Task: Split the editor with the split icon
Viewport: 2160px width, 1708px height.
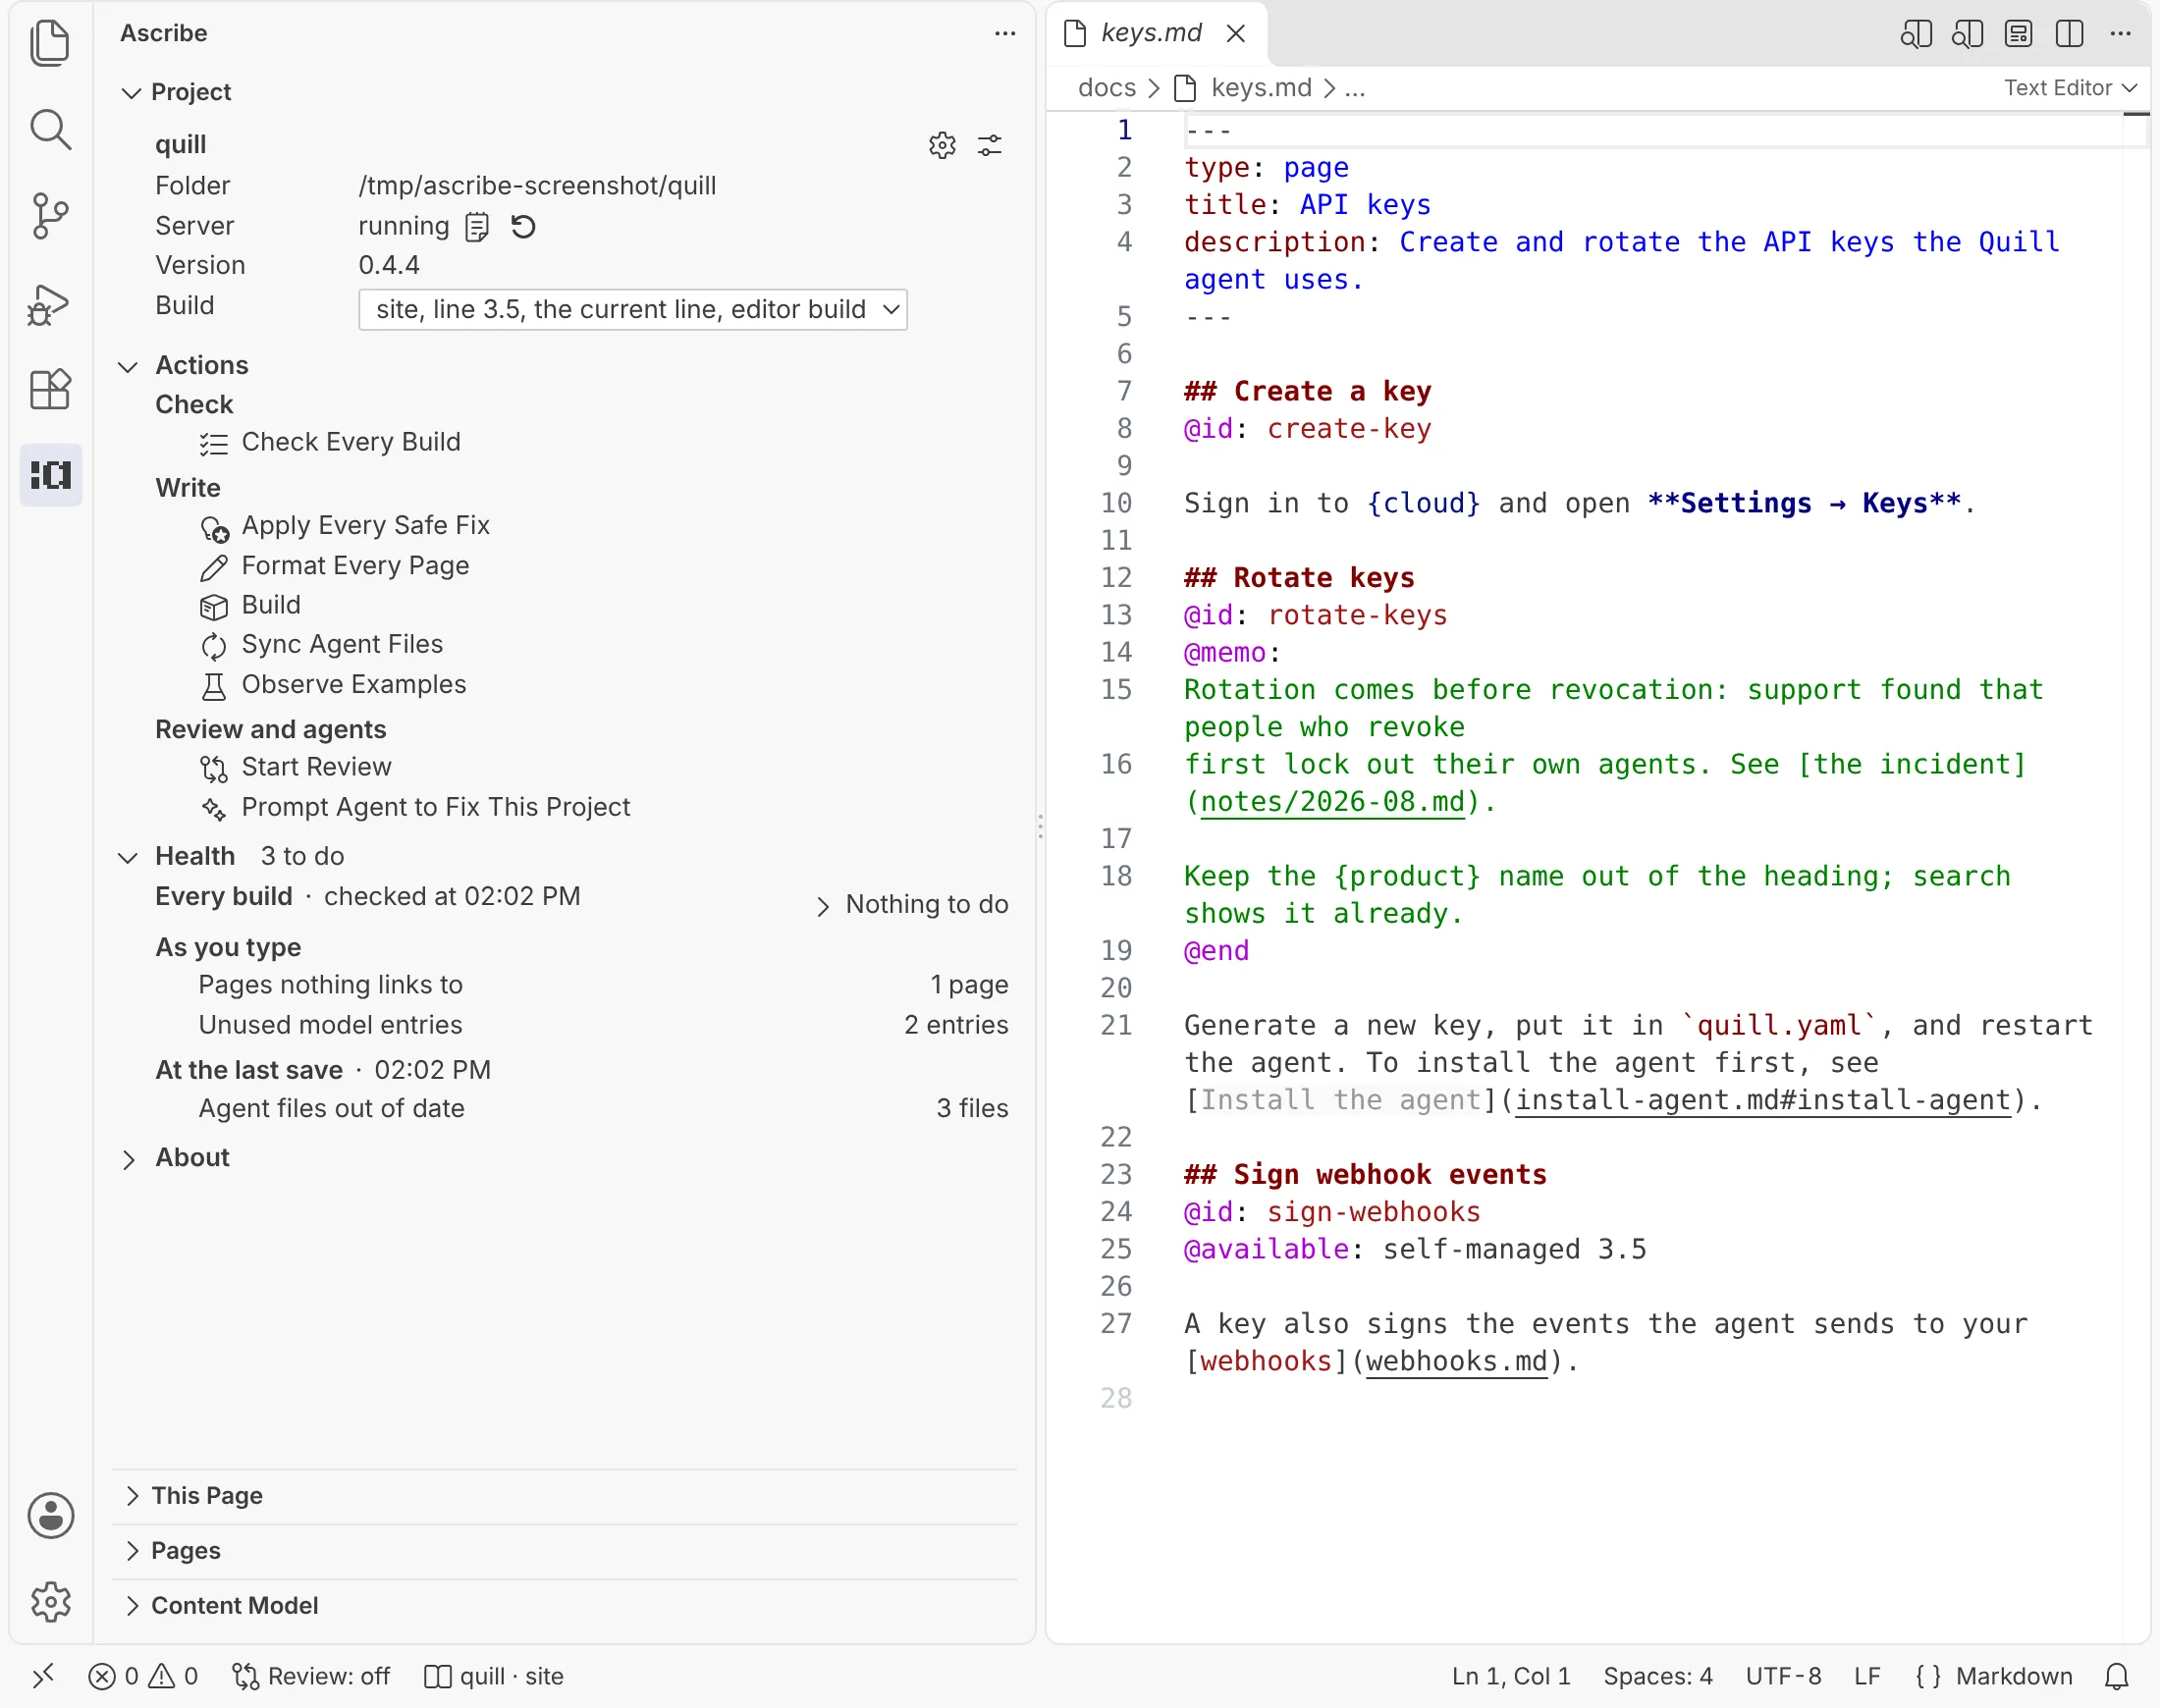Action: (2069, 34)
